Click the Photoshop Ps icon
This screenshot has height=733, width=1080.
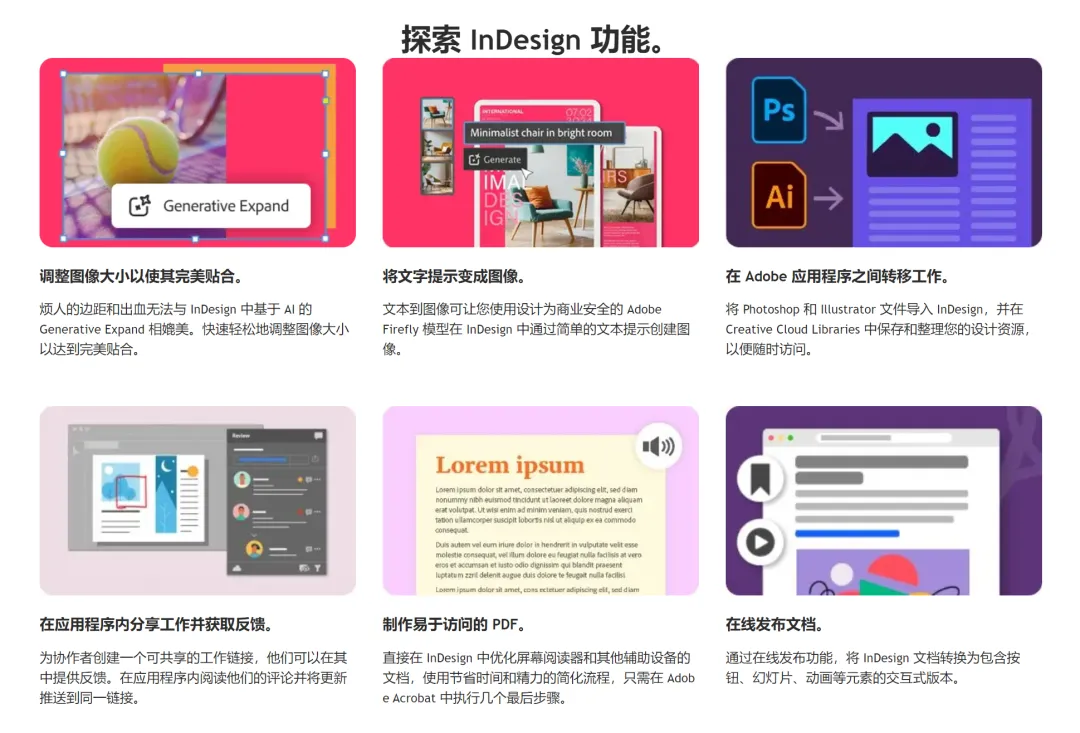778,110
